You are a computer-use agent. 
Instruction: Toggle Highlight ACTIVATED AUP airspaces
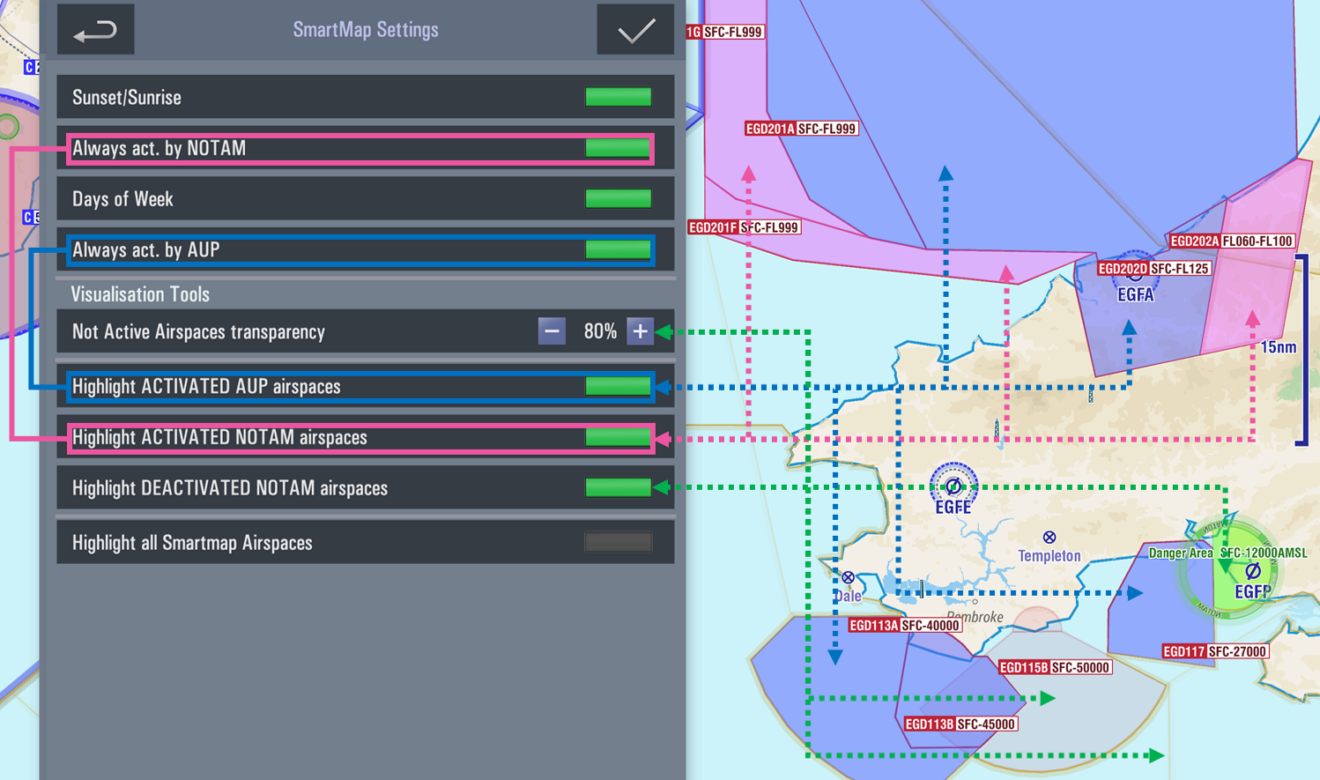tap(618, 386)
